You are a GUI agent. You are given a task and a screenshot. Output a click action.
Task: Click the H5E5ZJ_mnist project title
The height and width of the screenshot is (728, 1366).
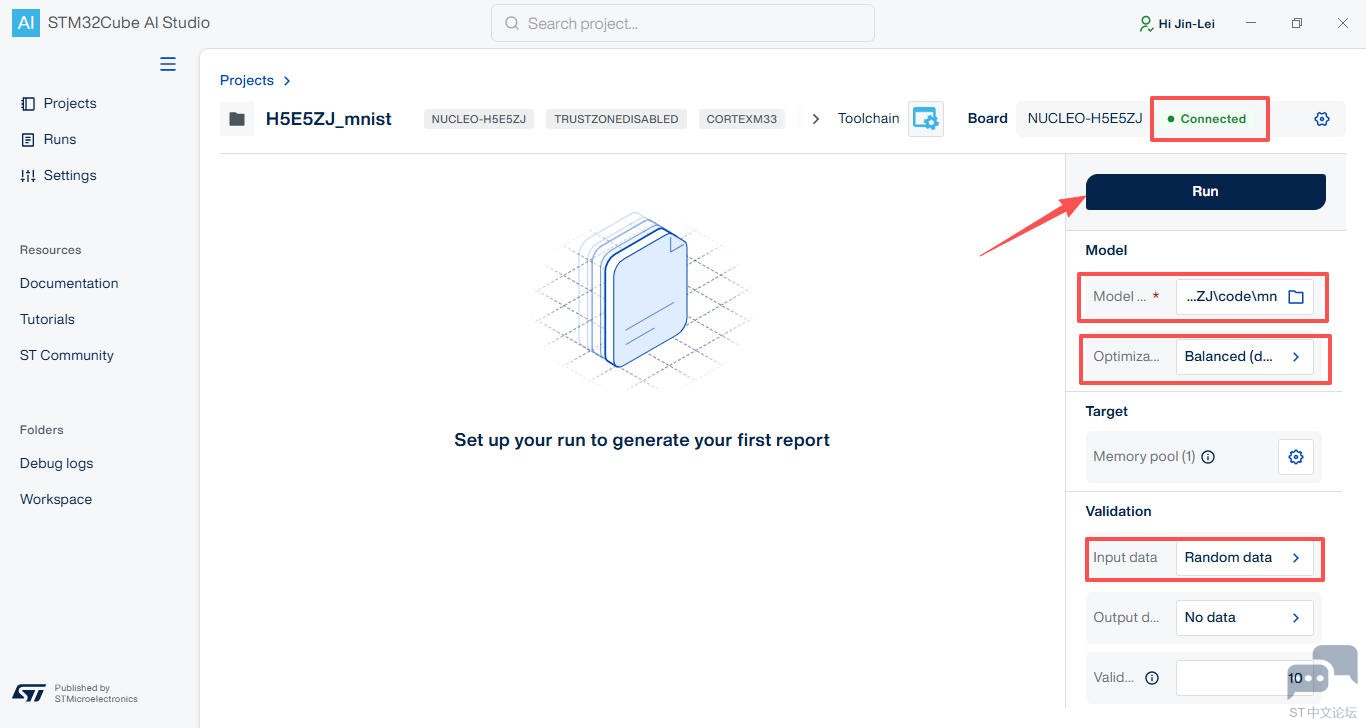[x=329, y=119]
